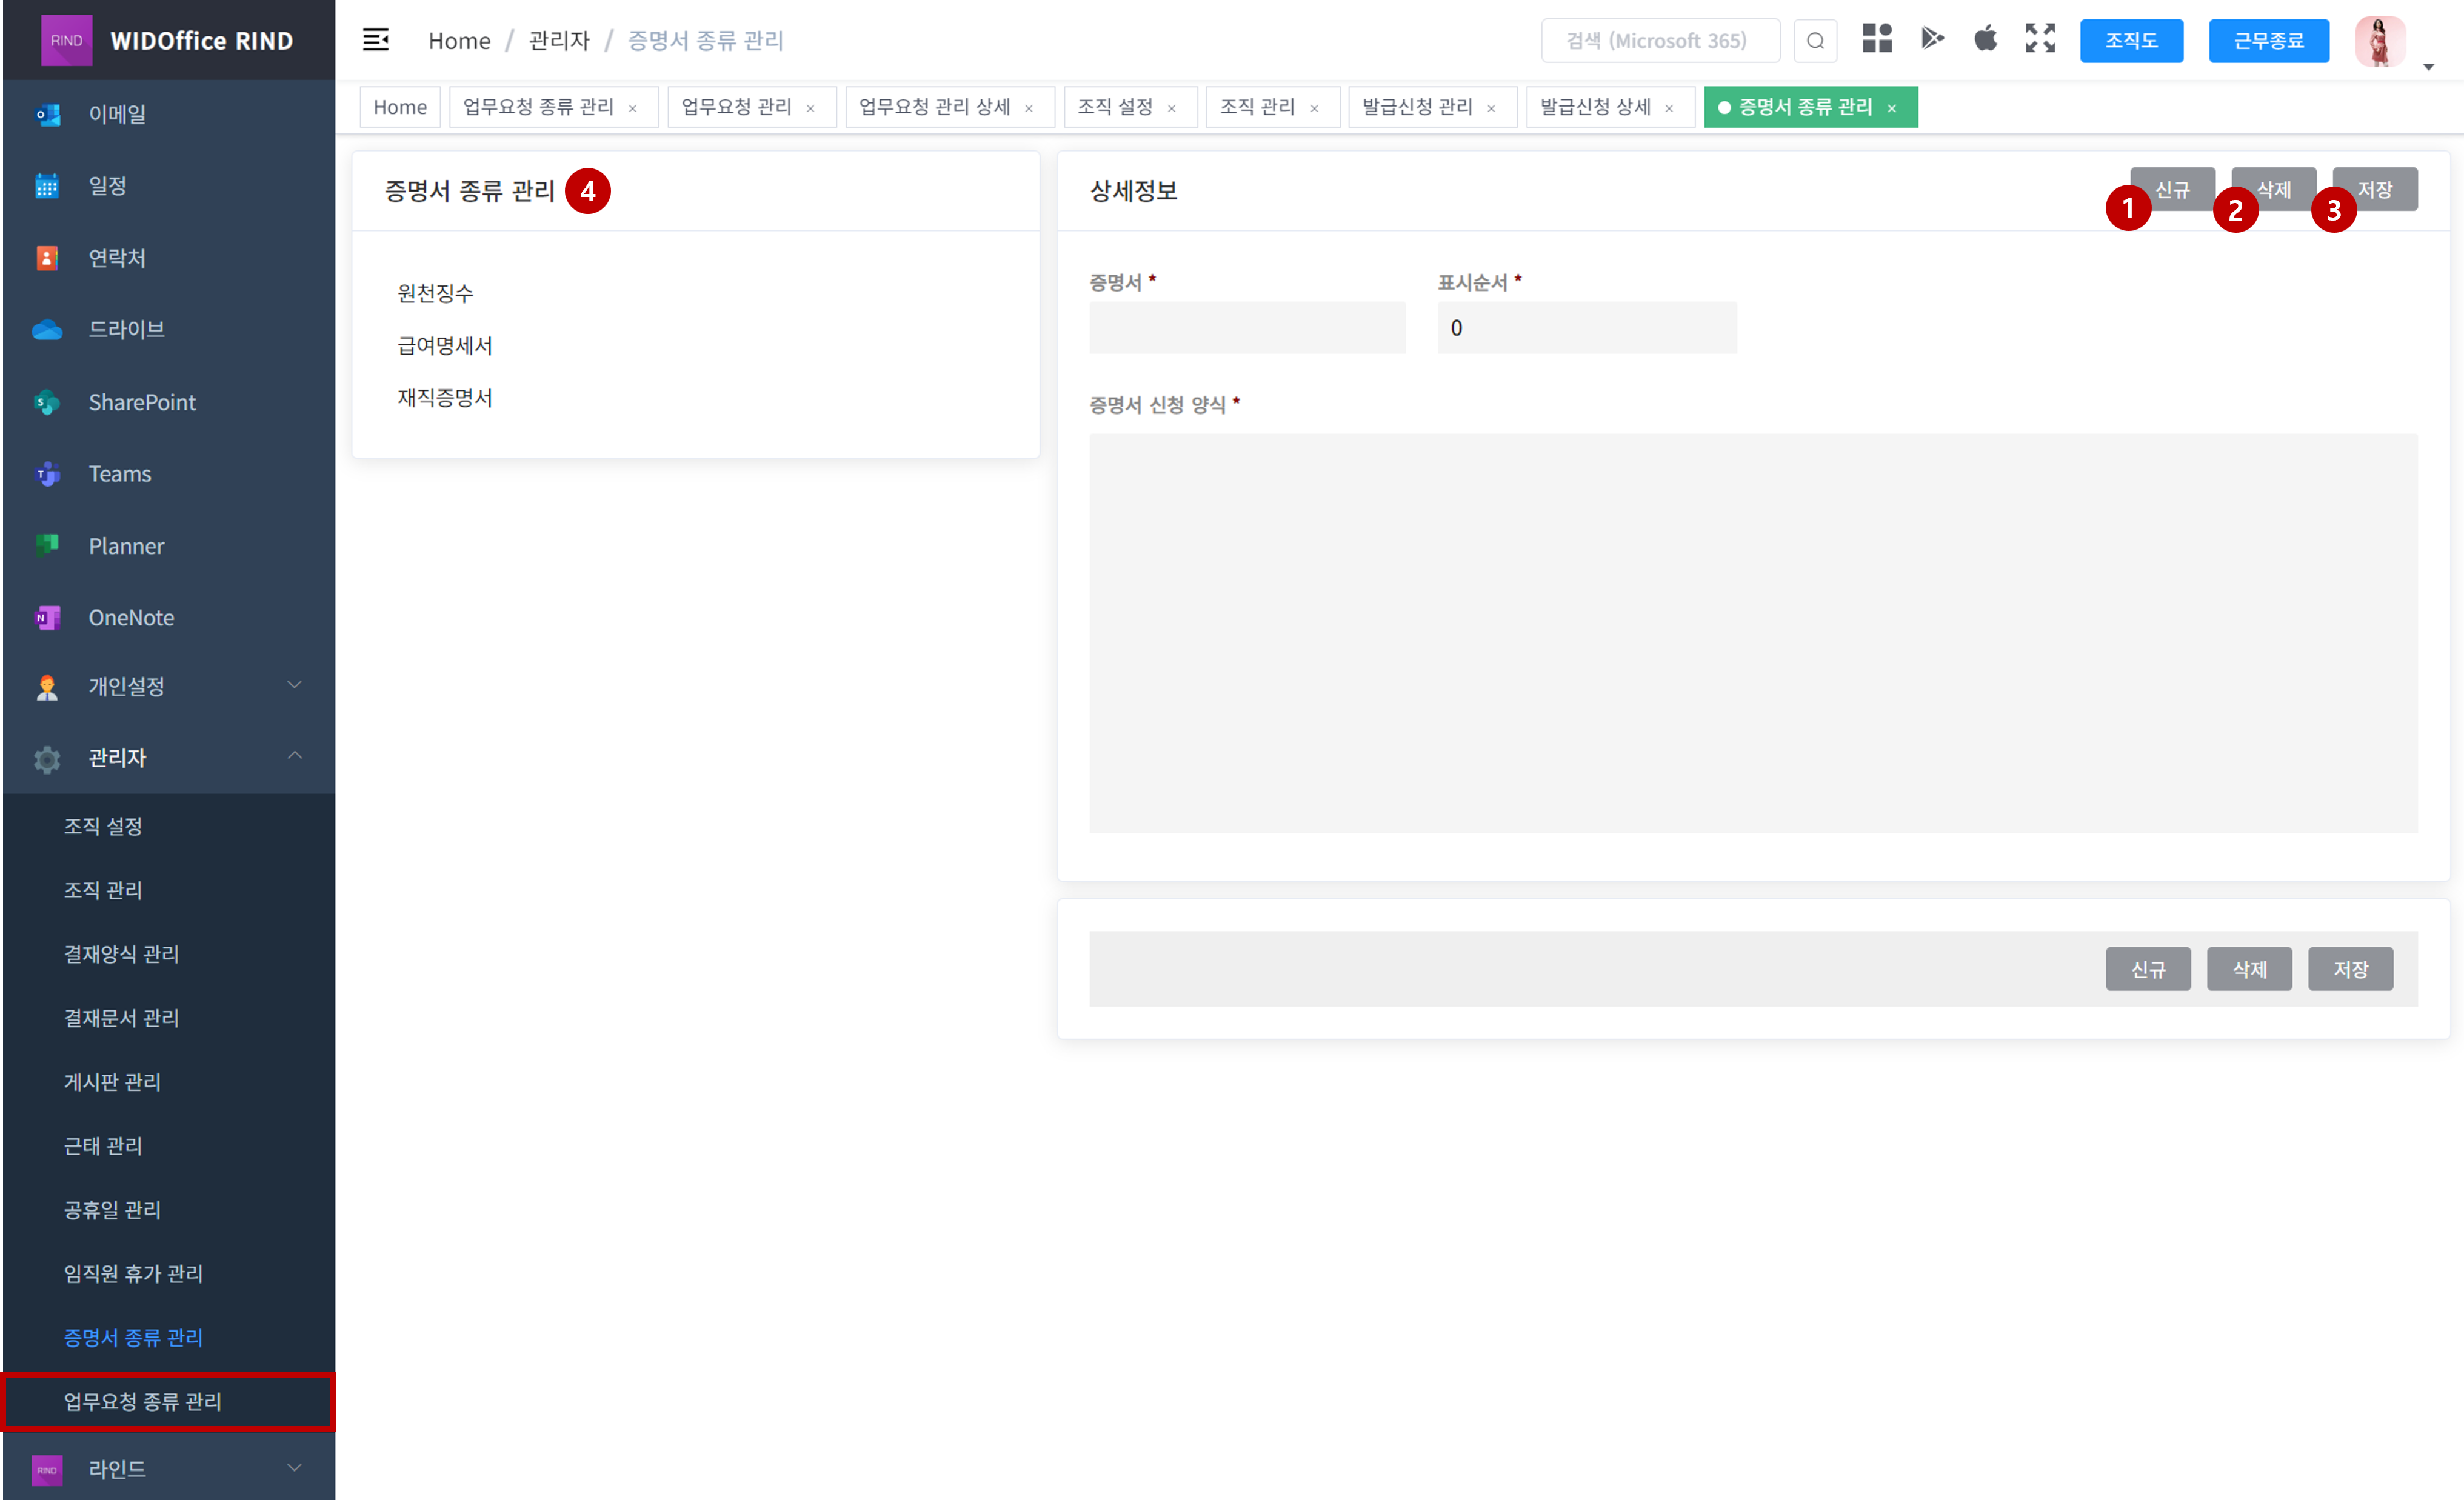Open SharePoint from the sidebar
Viewport: 2464px width, 1500px height.
pyautogui.click(x=142, y=402)
